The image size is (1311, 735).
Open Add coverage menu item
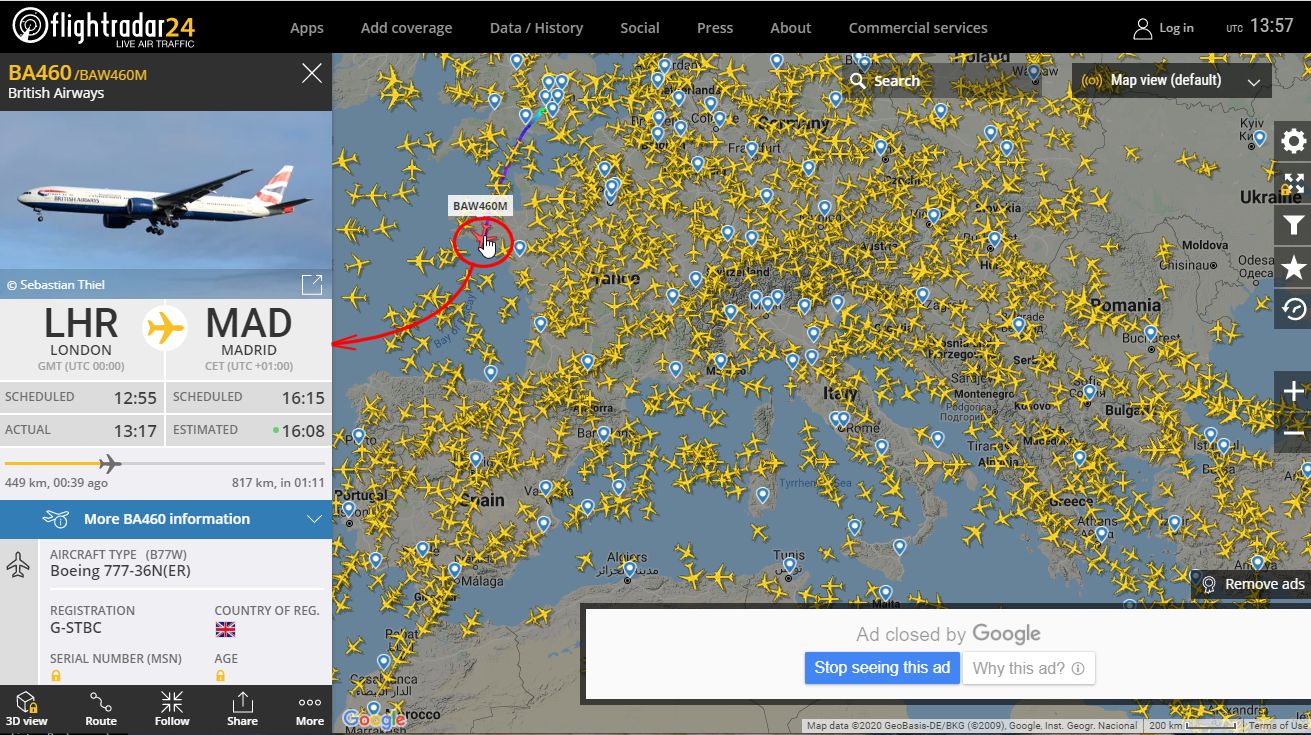tap(406, 28)
